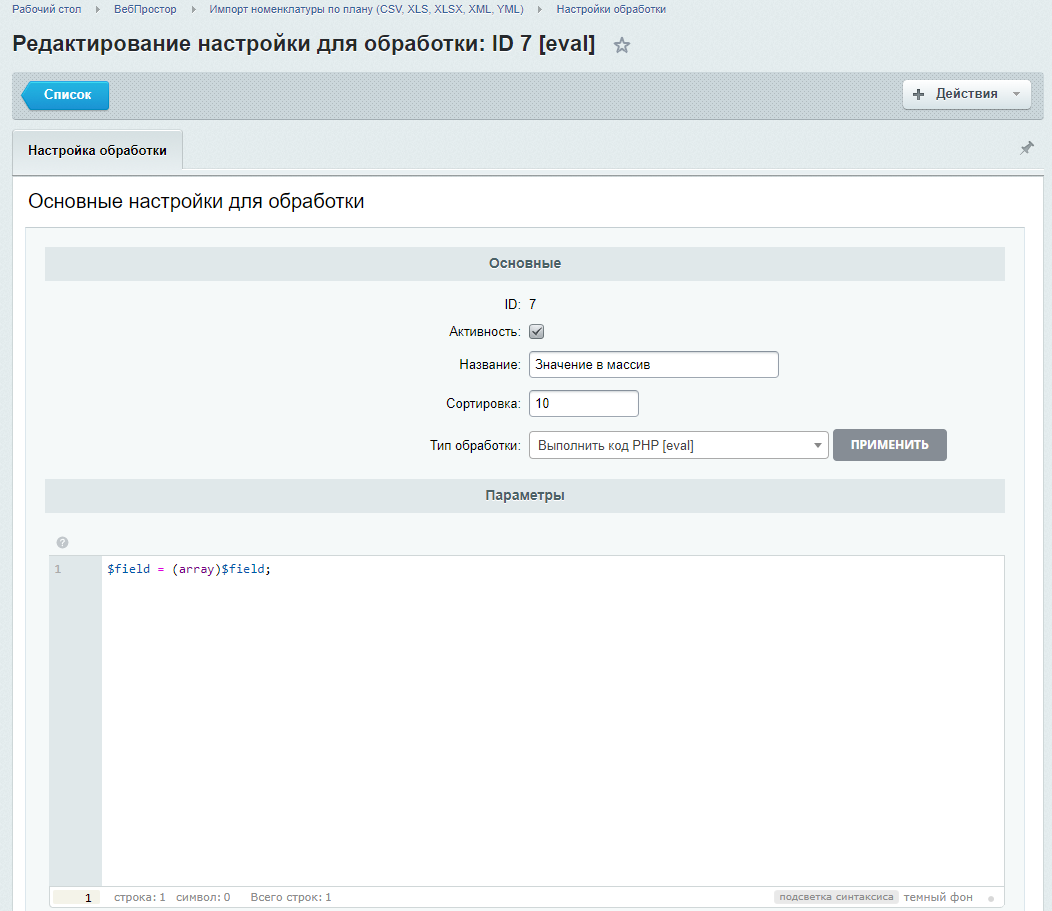Open help hint question mark icon
This screenshot has height=911, width=1052.
click(x=62, y=542)
